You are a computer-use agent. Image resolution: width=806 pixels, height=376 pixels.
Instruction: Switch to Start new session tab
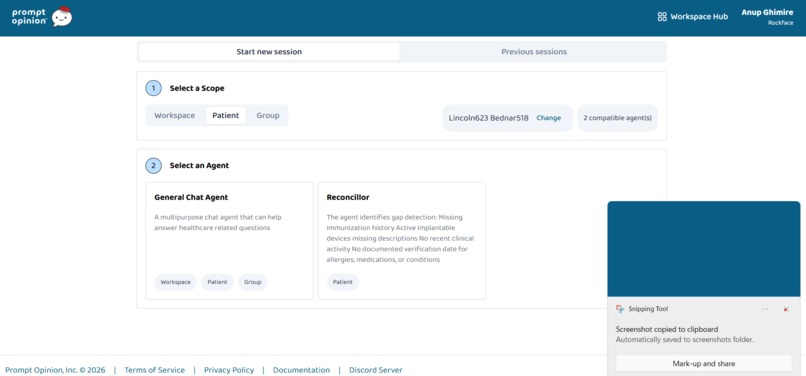[269, 52]
